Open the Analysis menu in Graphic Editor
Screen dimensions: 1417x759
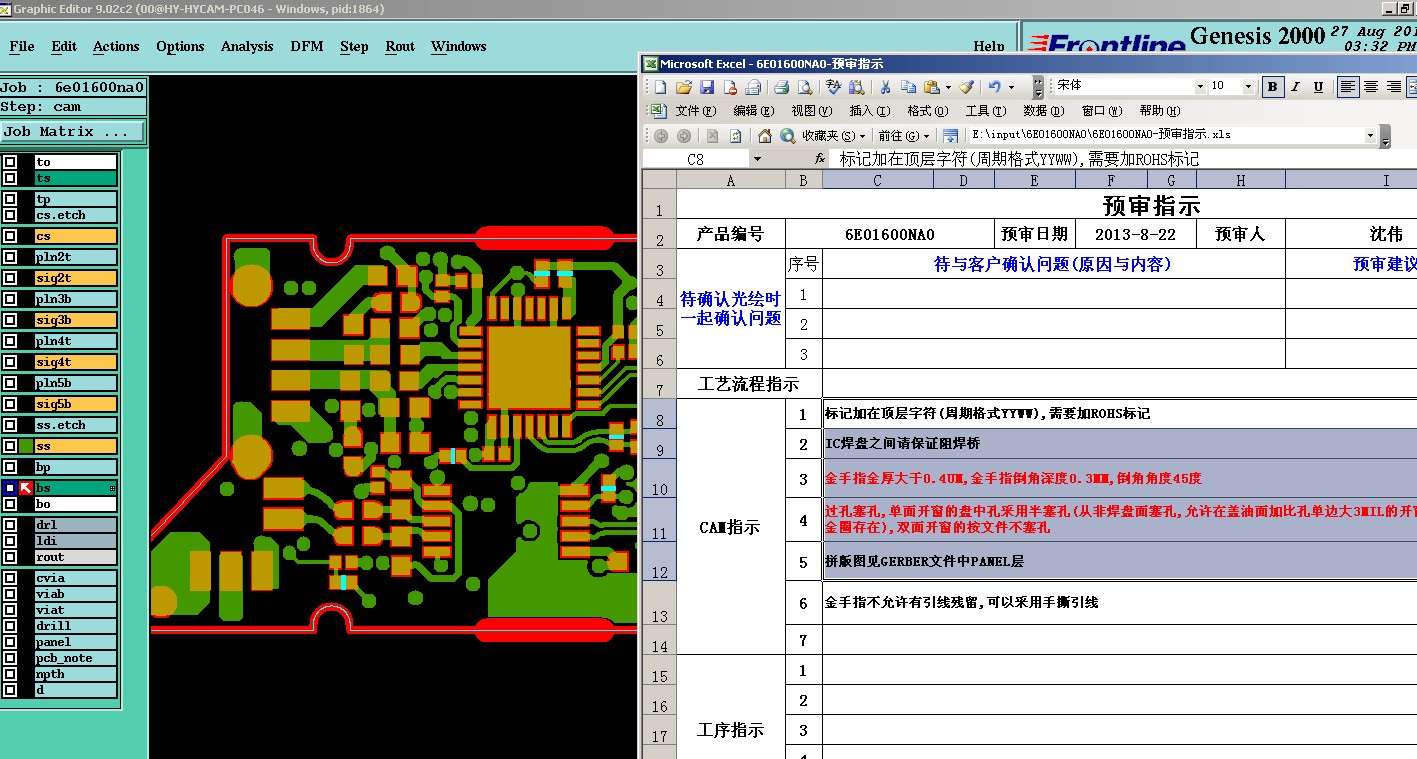247,46
